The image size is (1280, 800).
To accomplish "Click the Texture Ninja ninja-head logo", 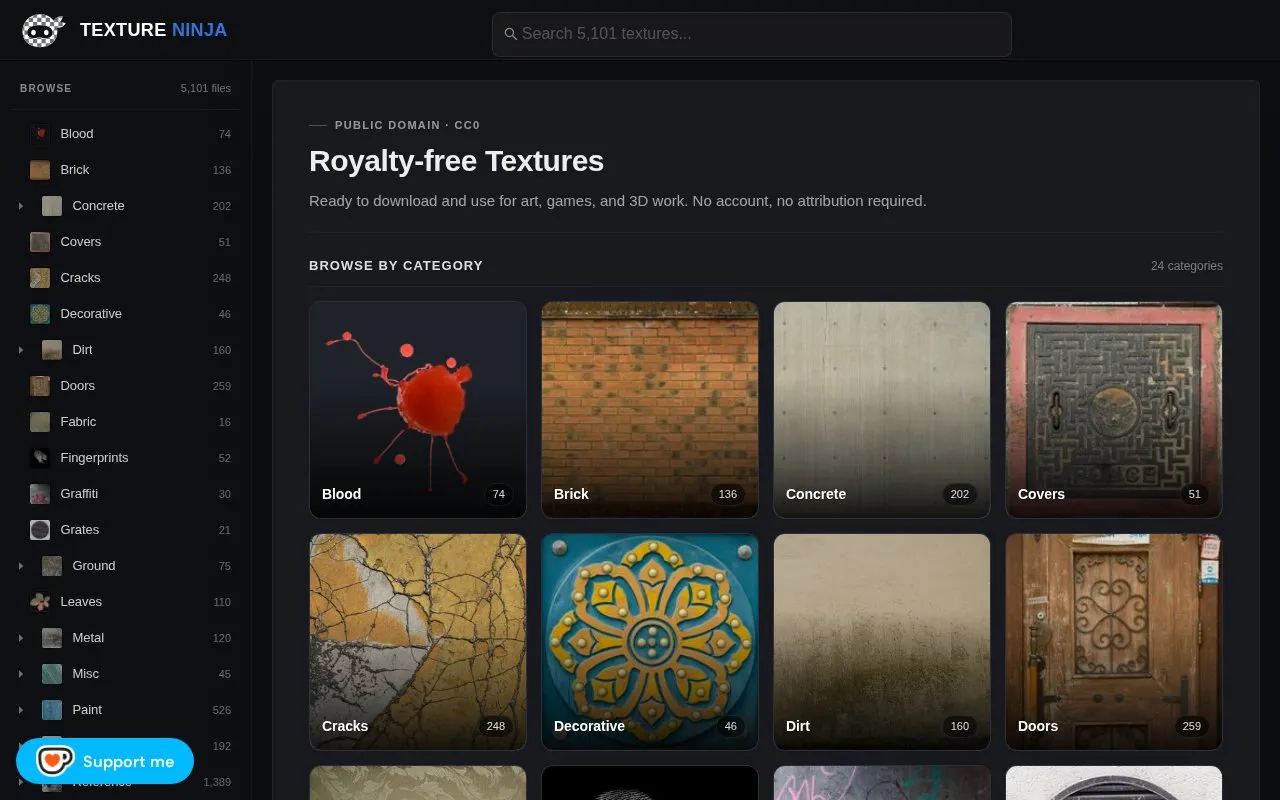I will [x=43, y=30].
